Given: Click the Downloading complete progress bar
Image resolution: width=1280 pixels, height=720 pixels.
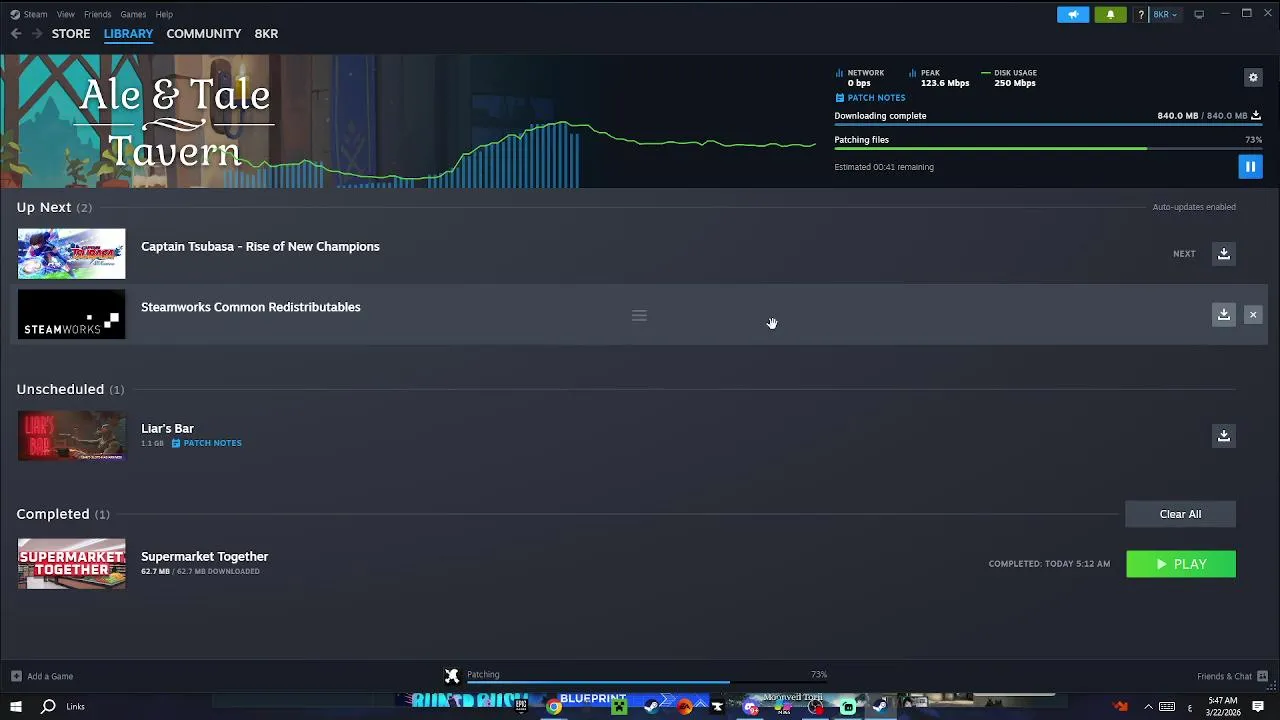Looking at the screenshot, I should coord(1047,125).
